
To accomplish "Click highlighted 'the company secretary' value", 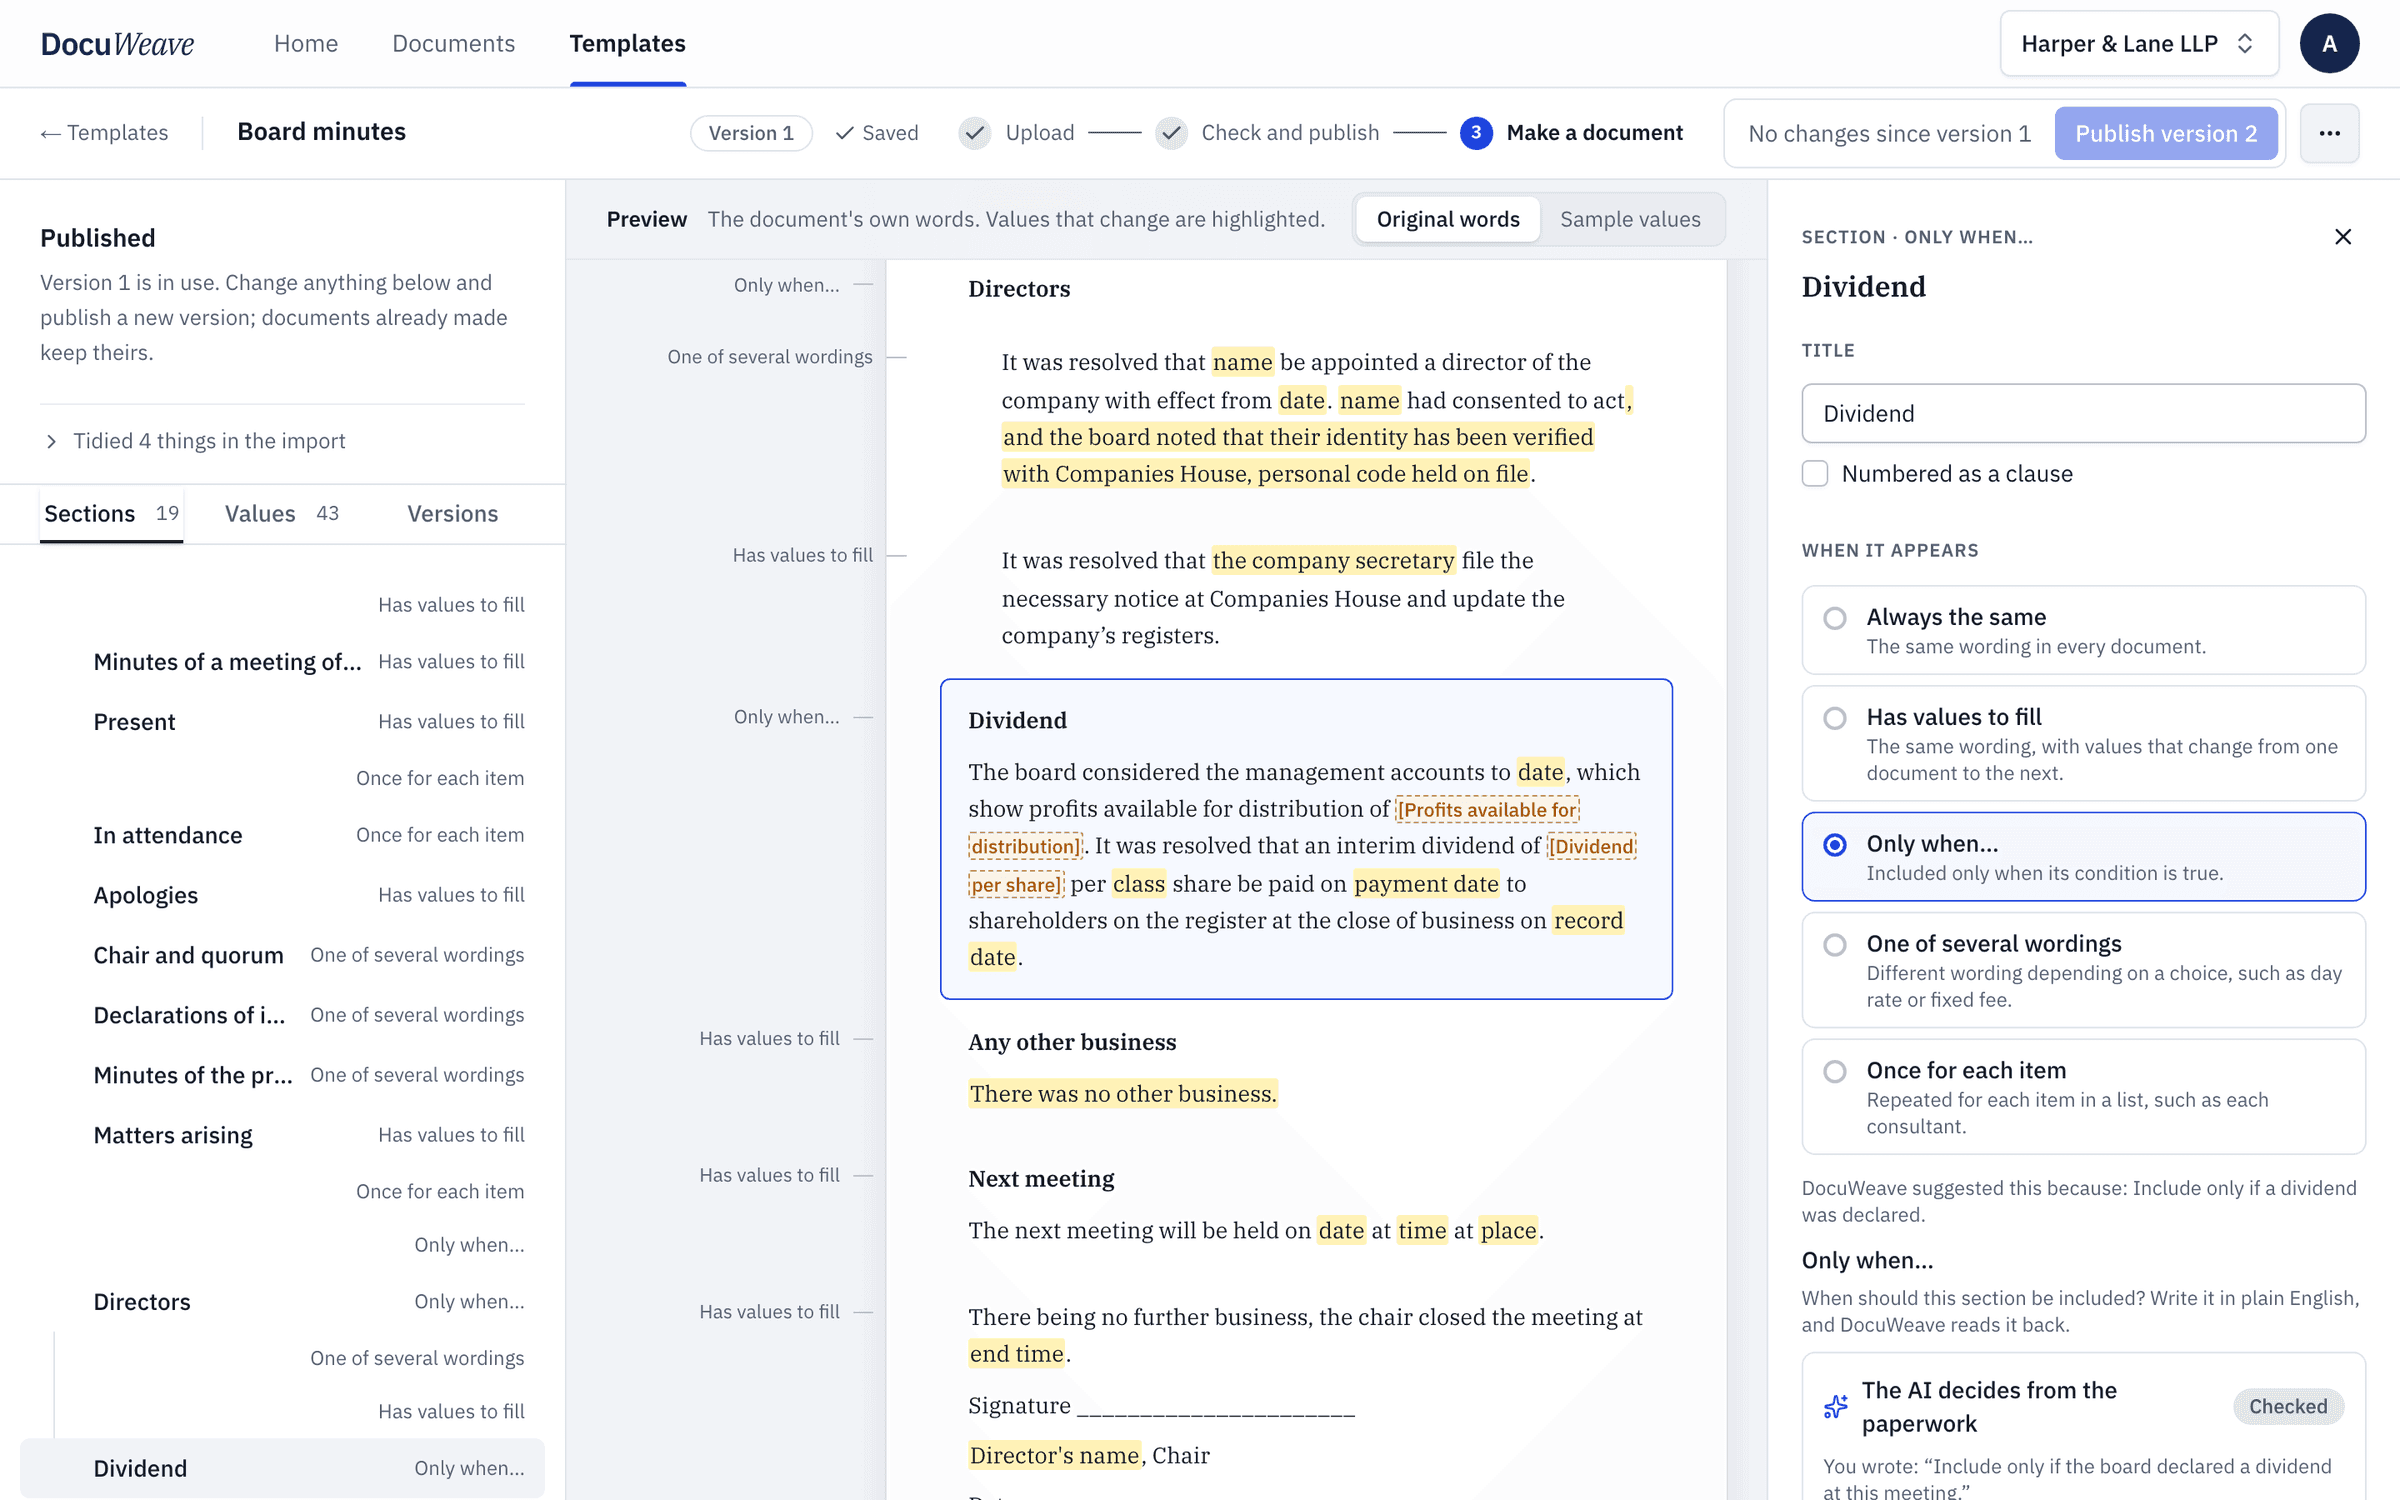I will (x=1333, y=560).
